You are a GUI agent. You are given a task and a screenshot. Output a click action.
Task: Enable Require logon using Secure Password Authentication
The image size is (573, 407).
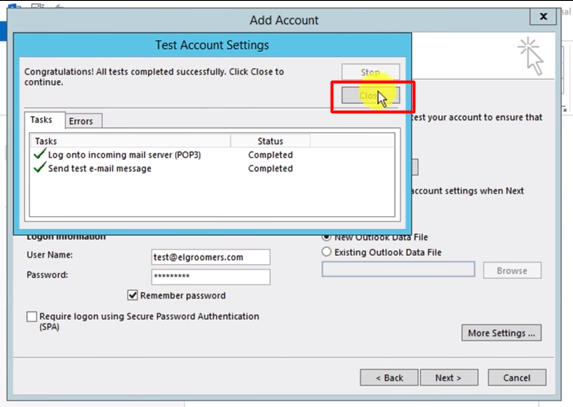pyautogui.click(x=32, y=316)
